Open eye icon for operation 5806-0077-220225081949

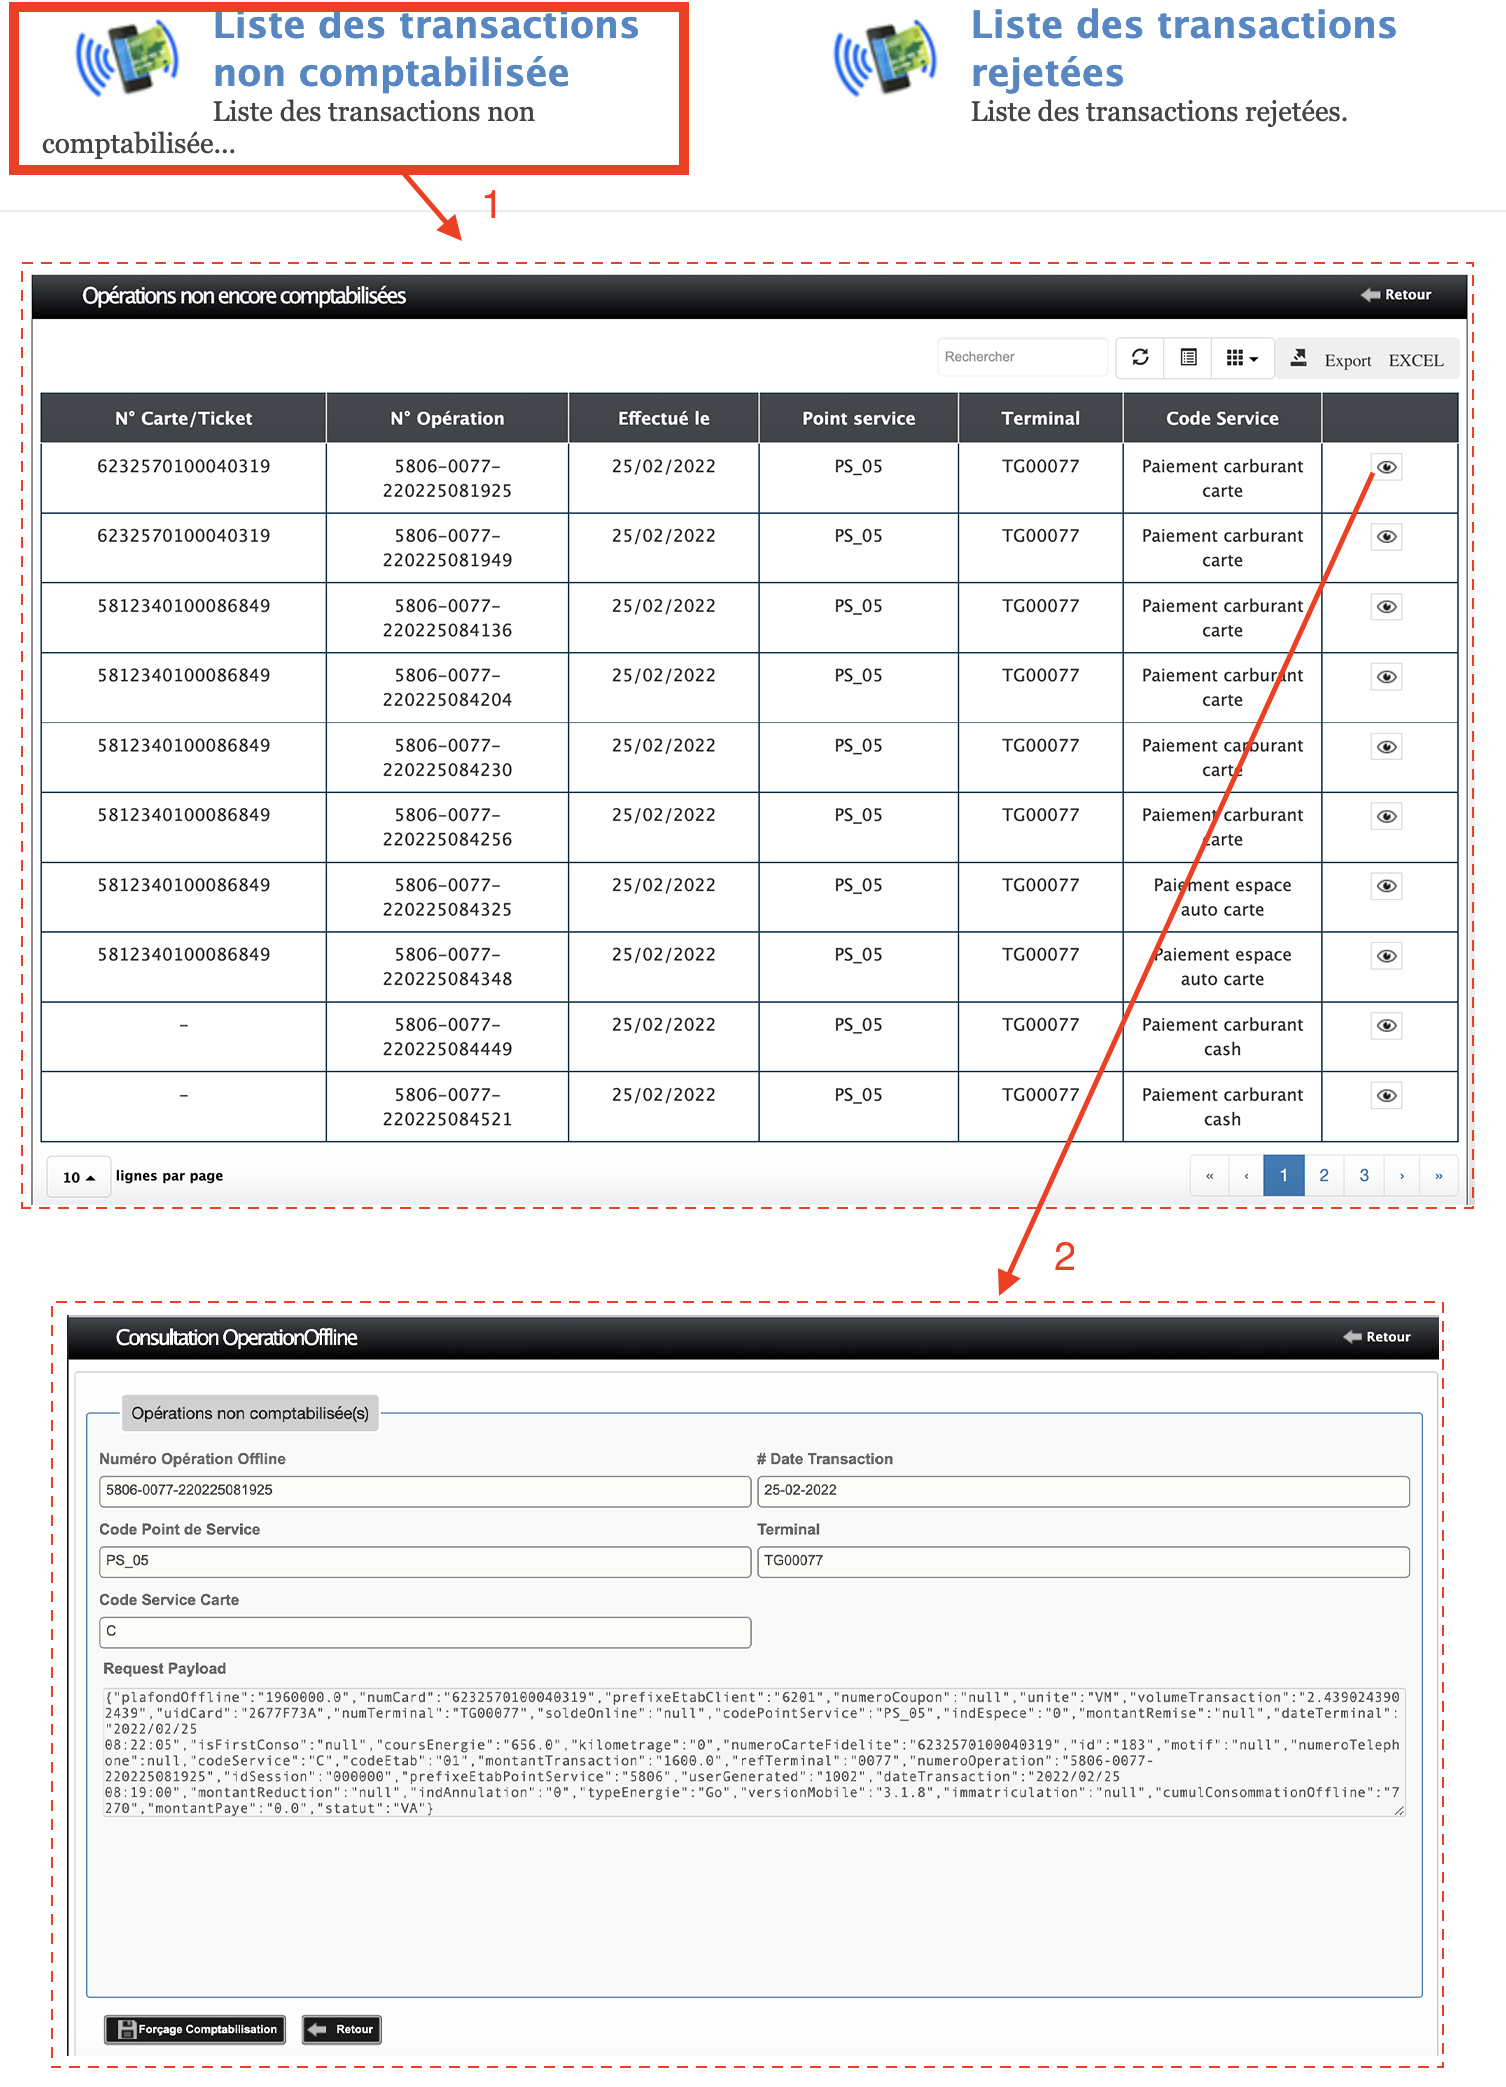pos(1386,537)
